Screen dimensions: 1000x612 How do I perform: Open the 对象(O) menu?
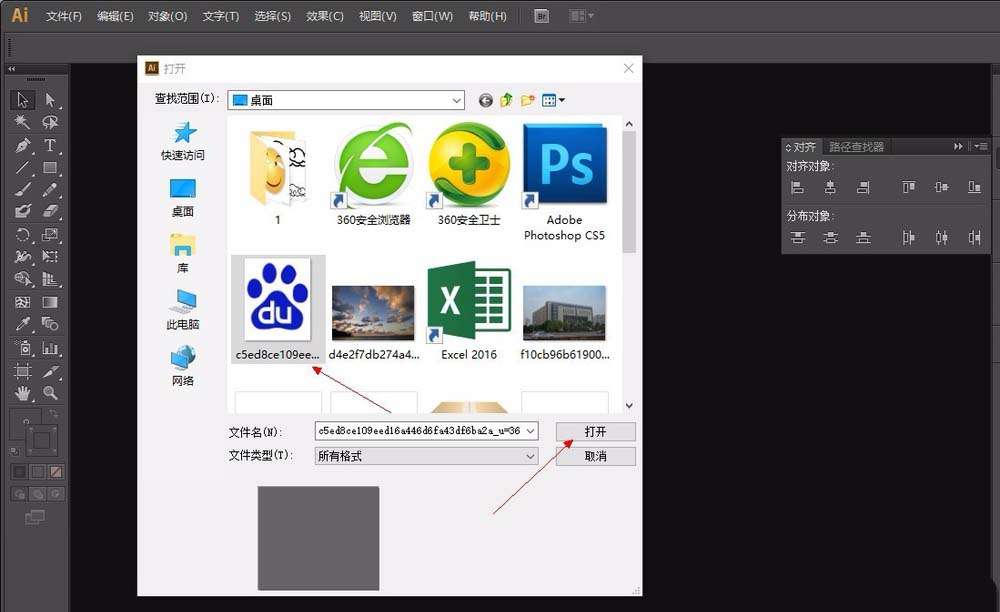click(x=168, y=16)
